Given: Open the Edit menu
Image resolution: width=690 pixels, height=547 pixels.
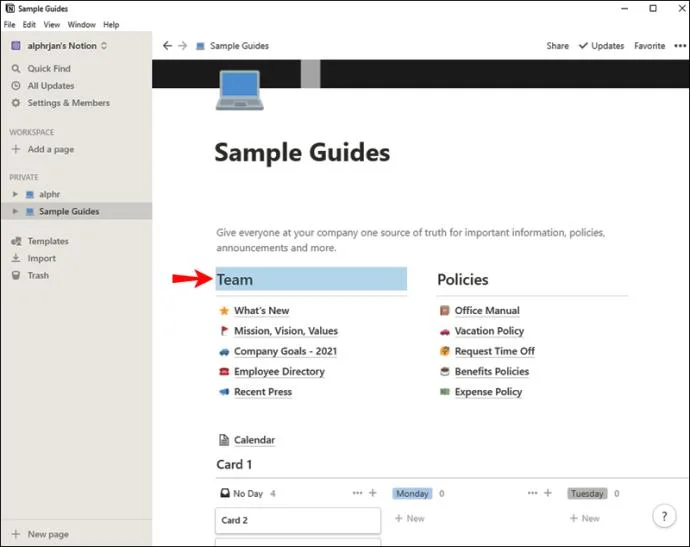Looking at the screenshot, I should [29, 25].
